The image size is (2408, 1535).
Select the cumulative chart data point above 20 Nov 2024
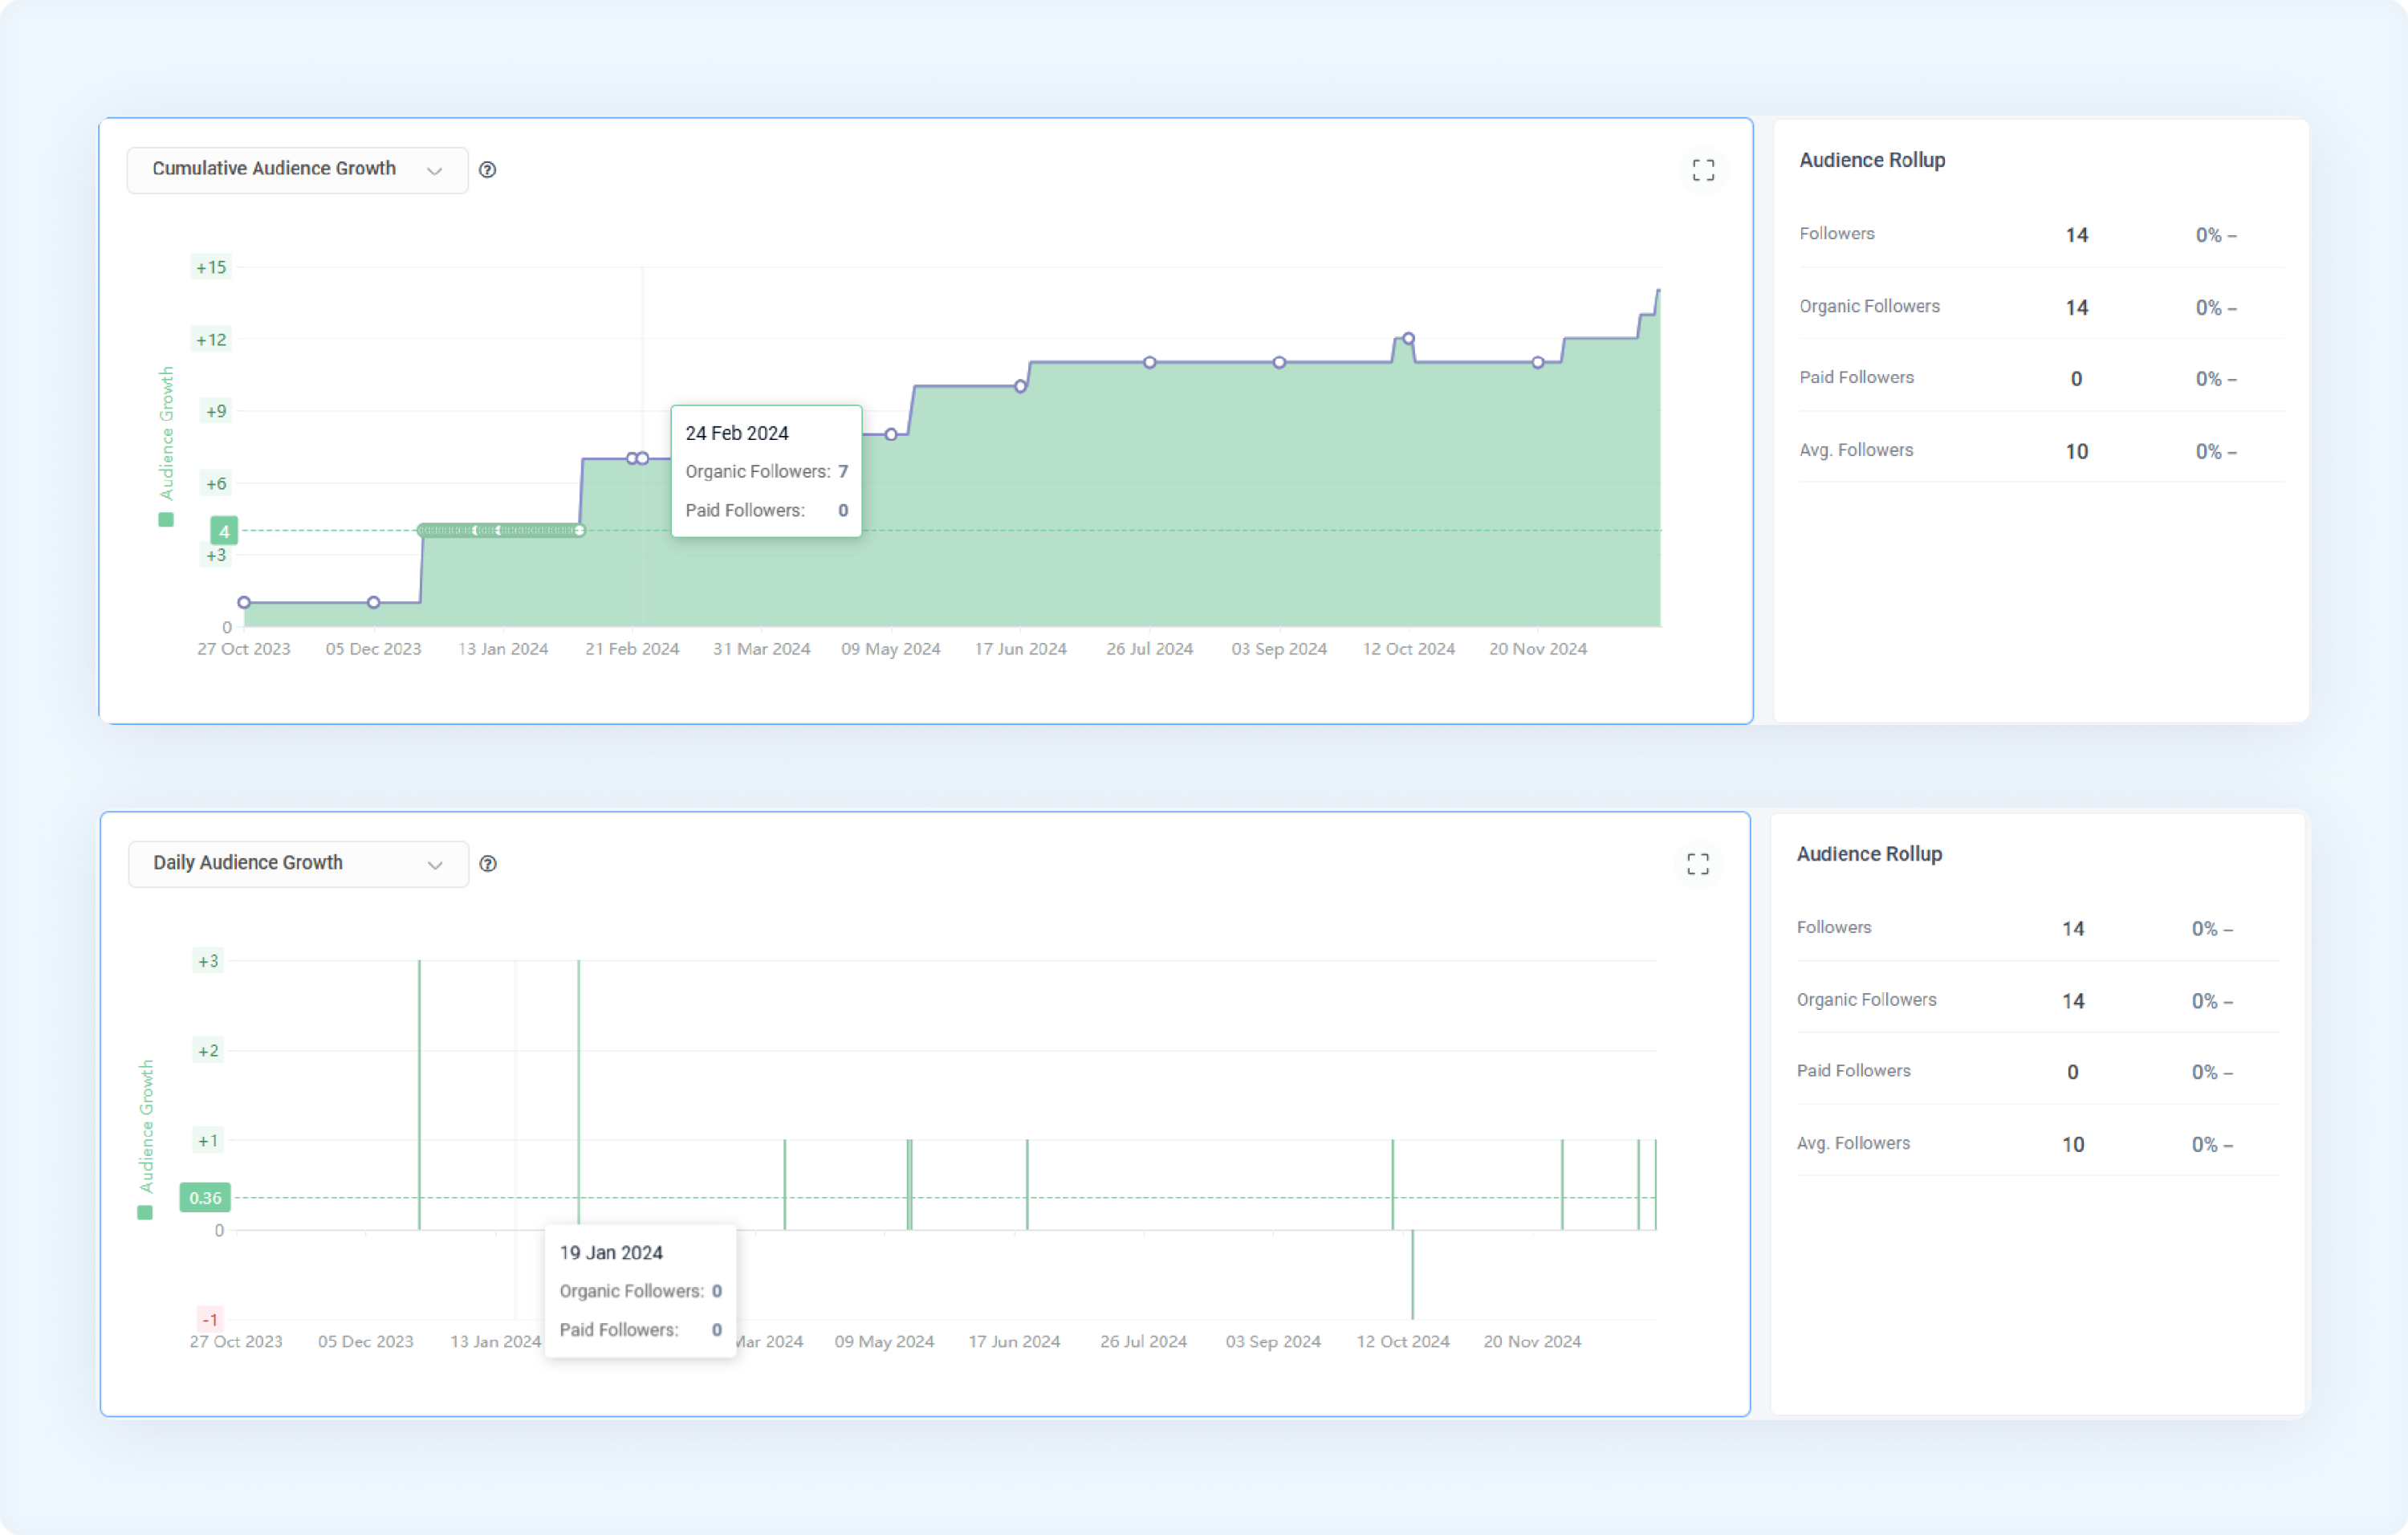coord(1538,363)
